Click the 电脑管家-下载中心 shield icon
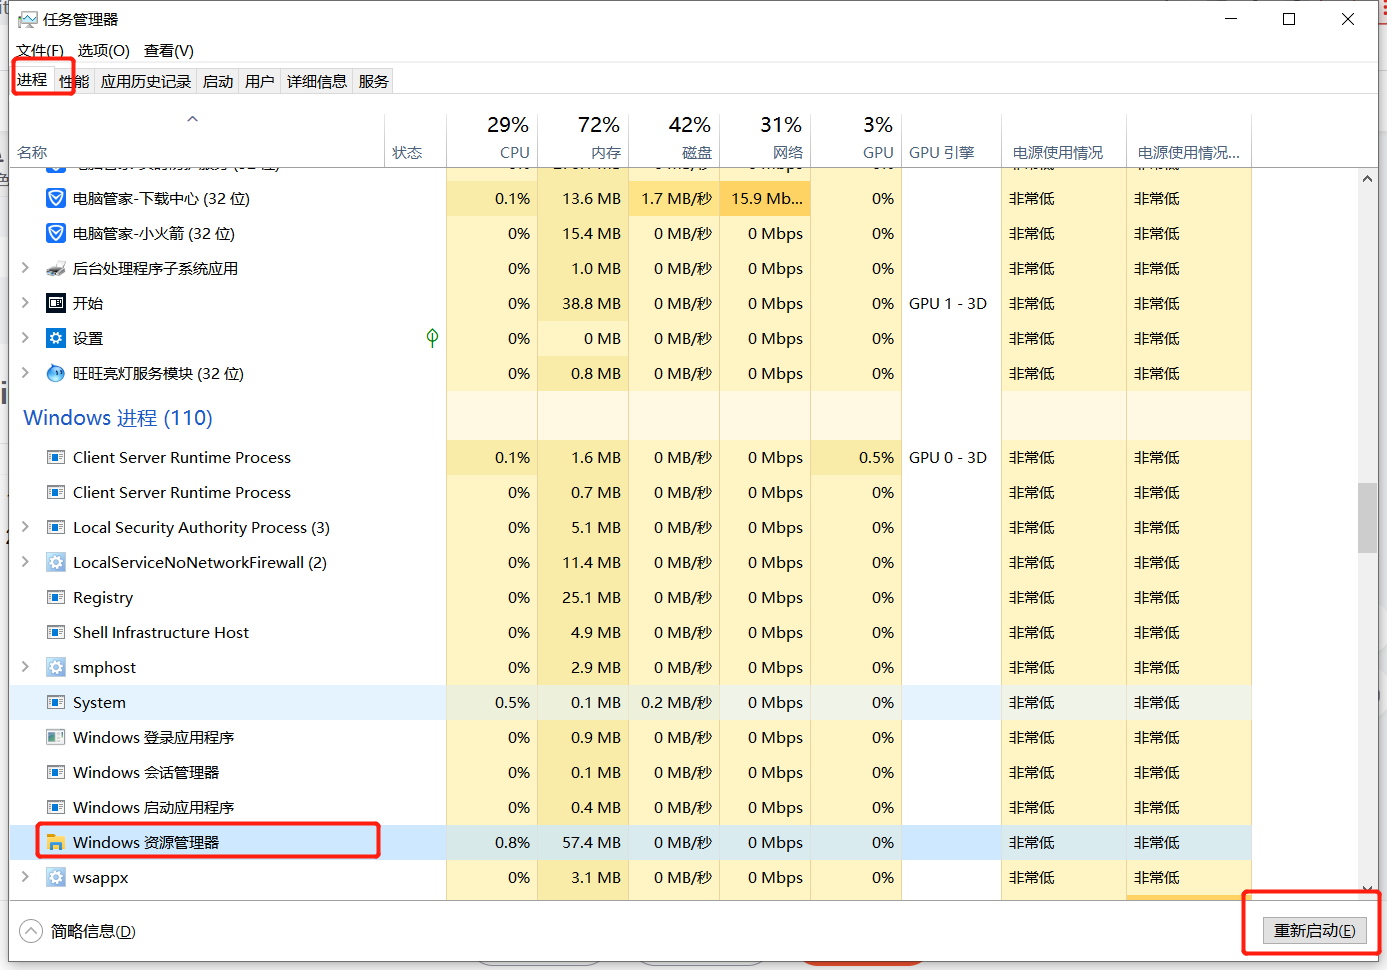The image size is (1387, 970). (55, 198)
